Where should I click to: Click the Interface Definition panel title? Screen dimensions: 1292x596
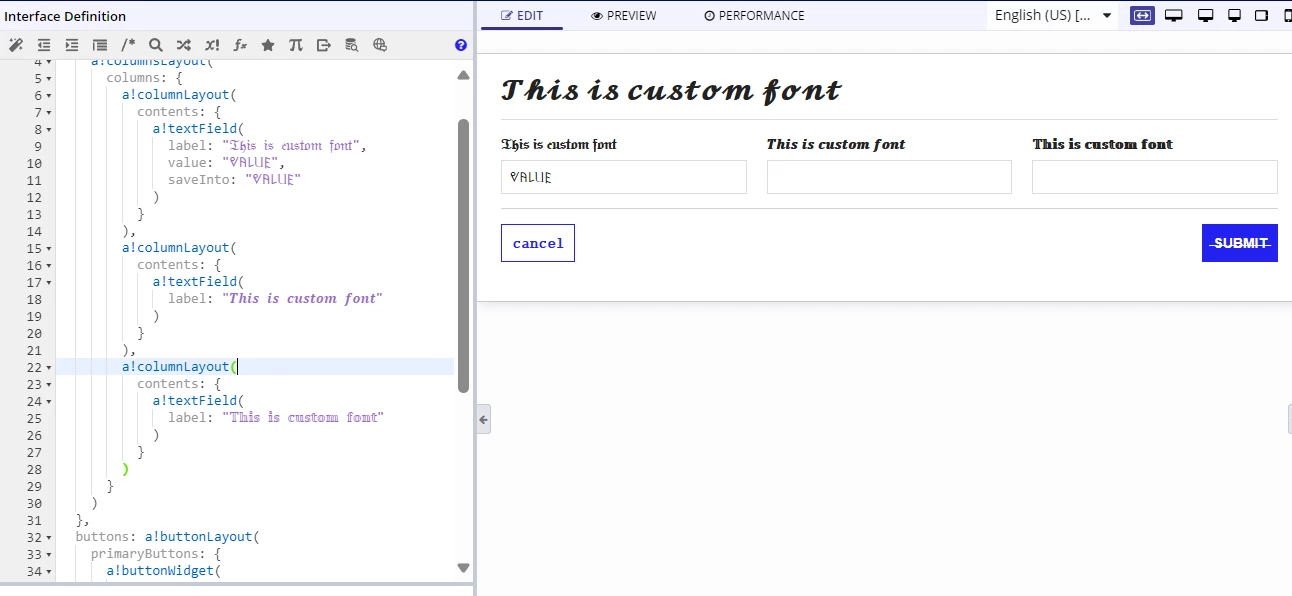(65, 16)
